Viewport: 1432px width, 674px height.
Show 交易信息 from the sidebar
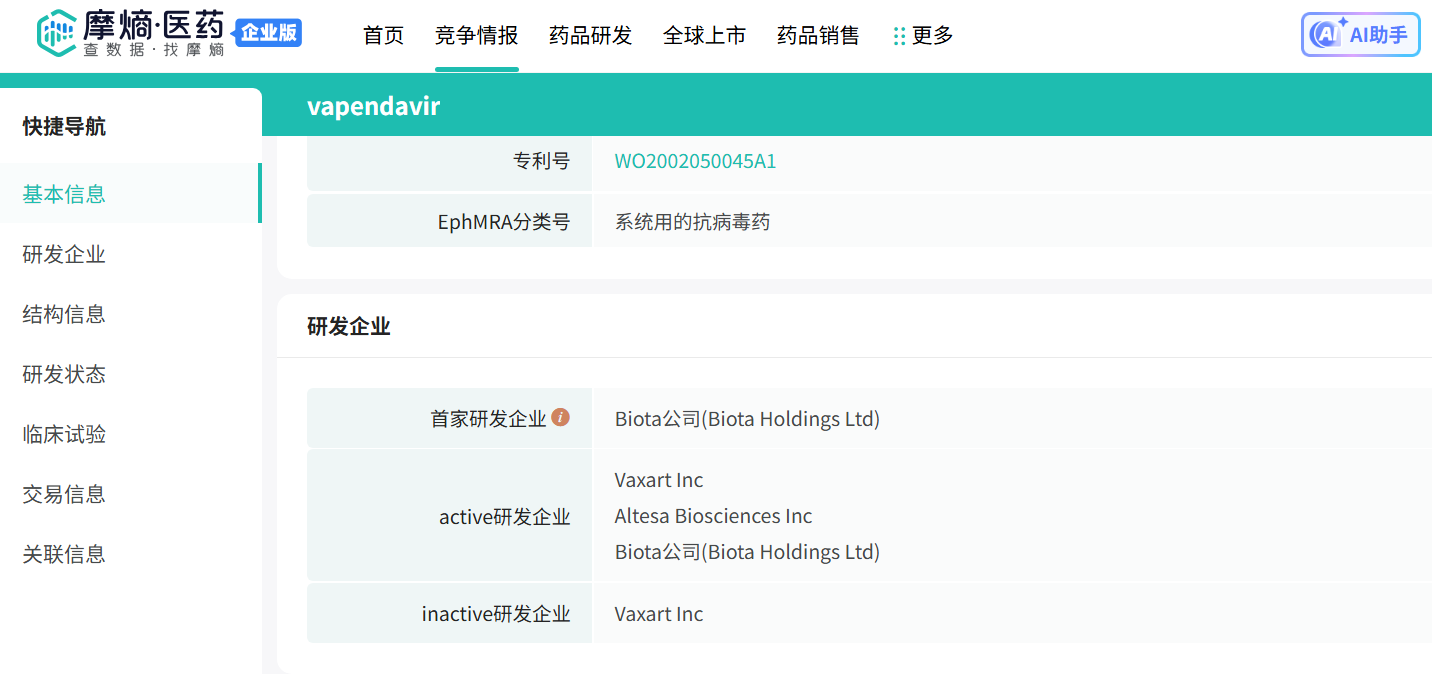(64, 494)
